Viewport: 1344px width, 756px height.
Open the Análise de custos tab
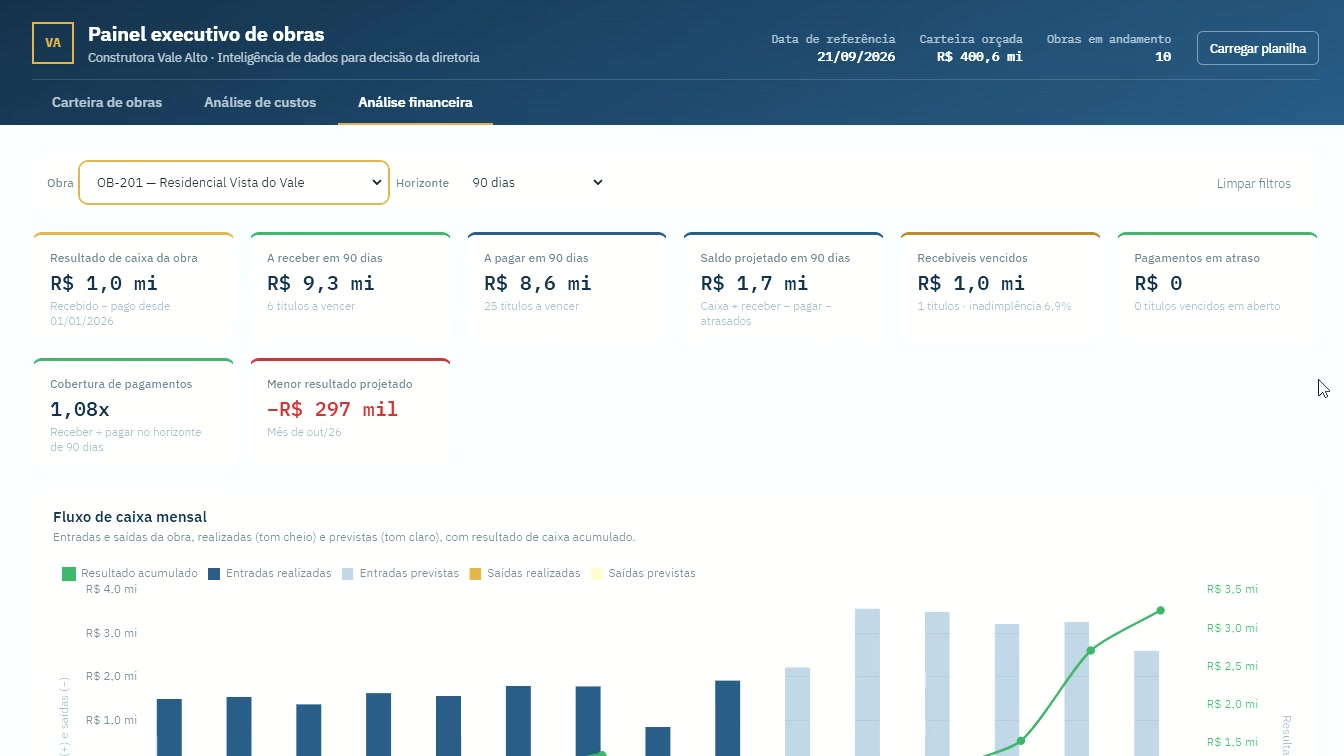(260, 102)
